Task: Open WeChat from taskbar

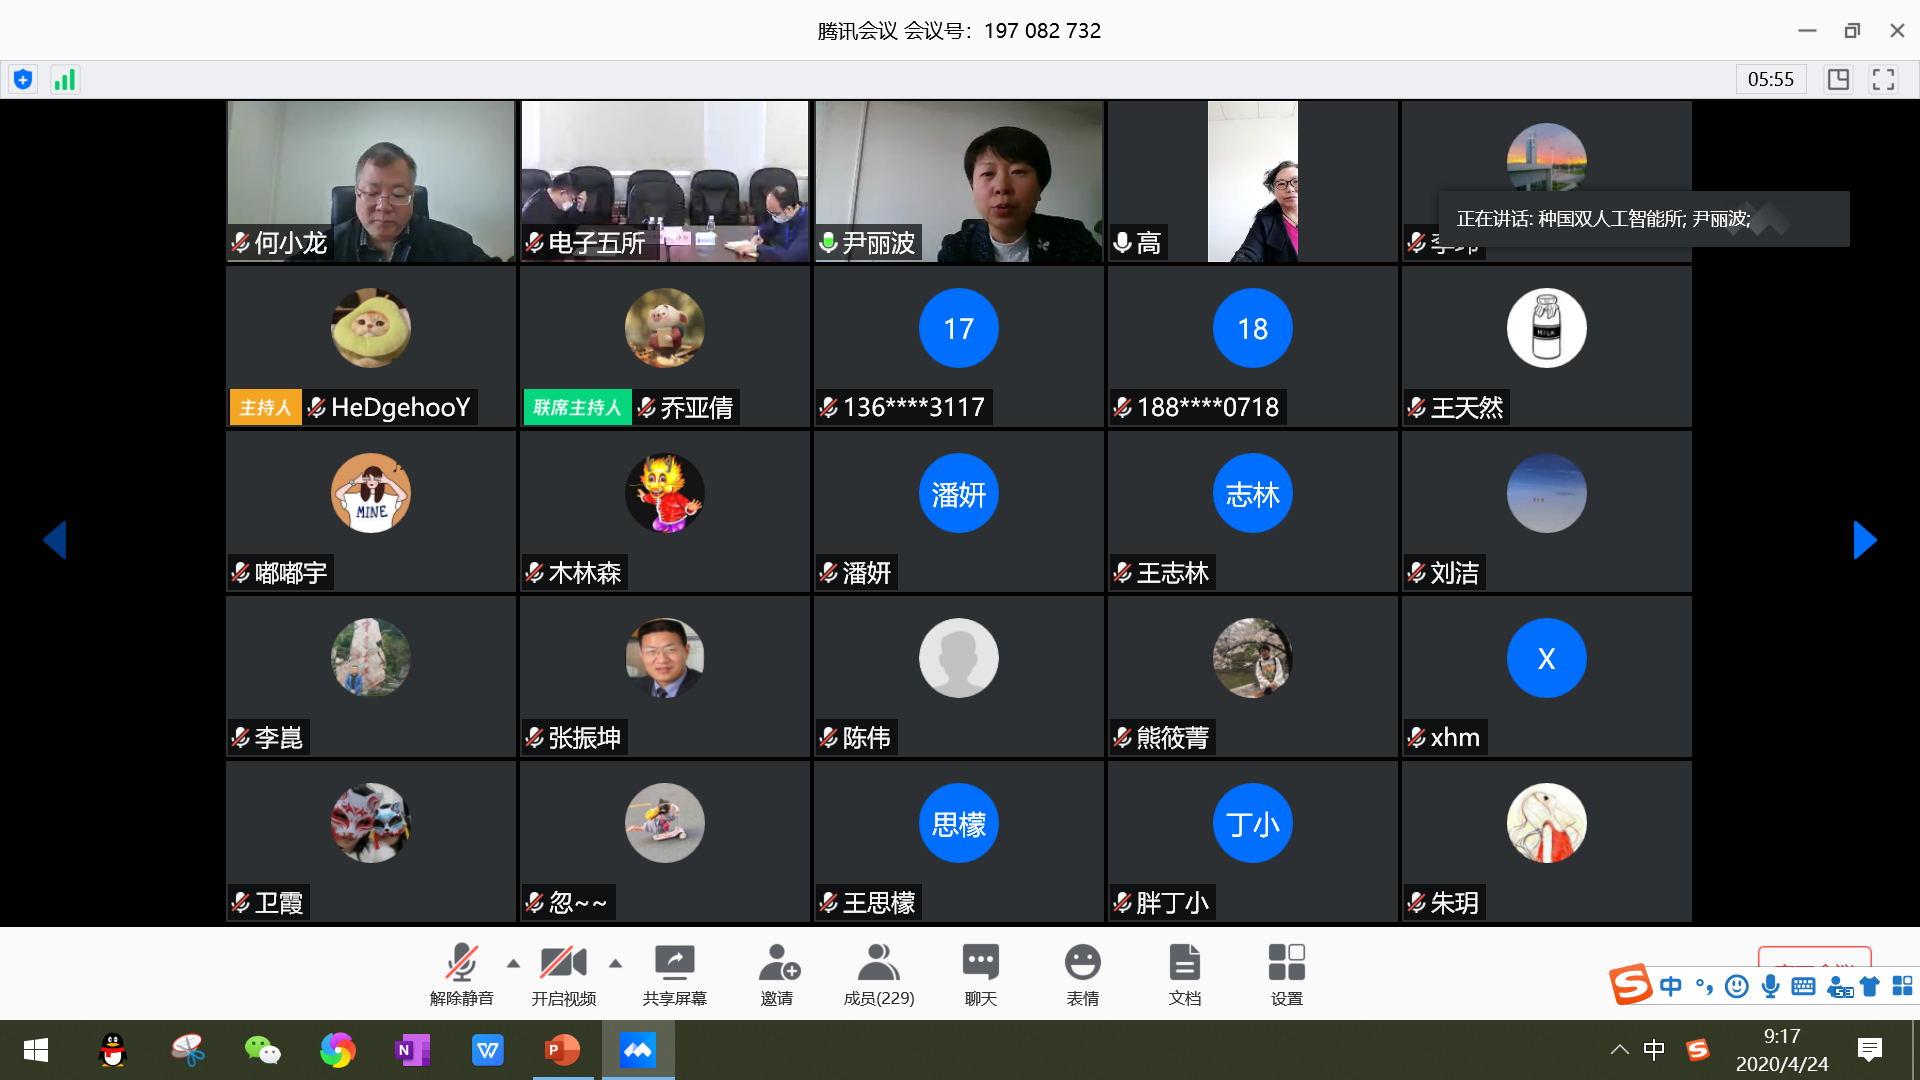Action: (x=262, y=1050)
